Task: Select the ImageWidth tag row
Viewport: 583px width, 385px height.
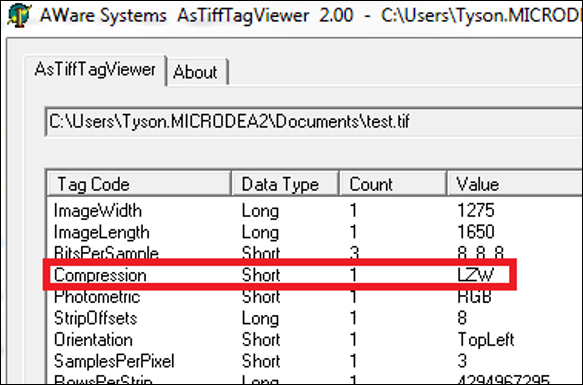Action: coord(315,211)
